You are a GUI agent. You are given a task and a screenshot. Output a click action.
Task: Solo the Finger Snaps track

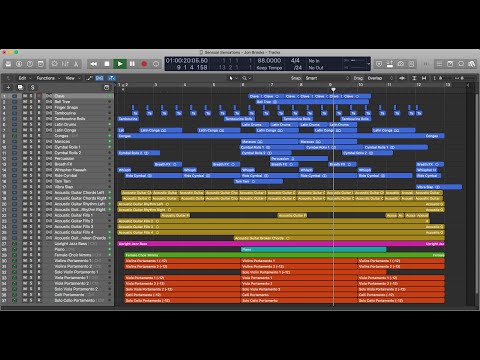[31, 107]
